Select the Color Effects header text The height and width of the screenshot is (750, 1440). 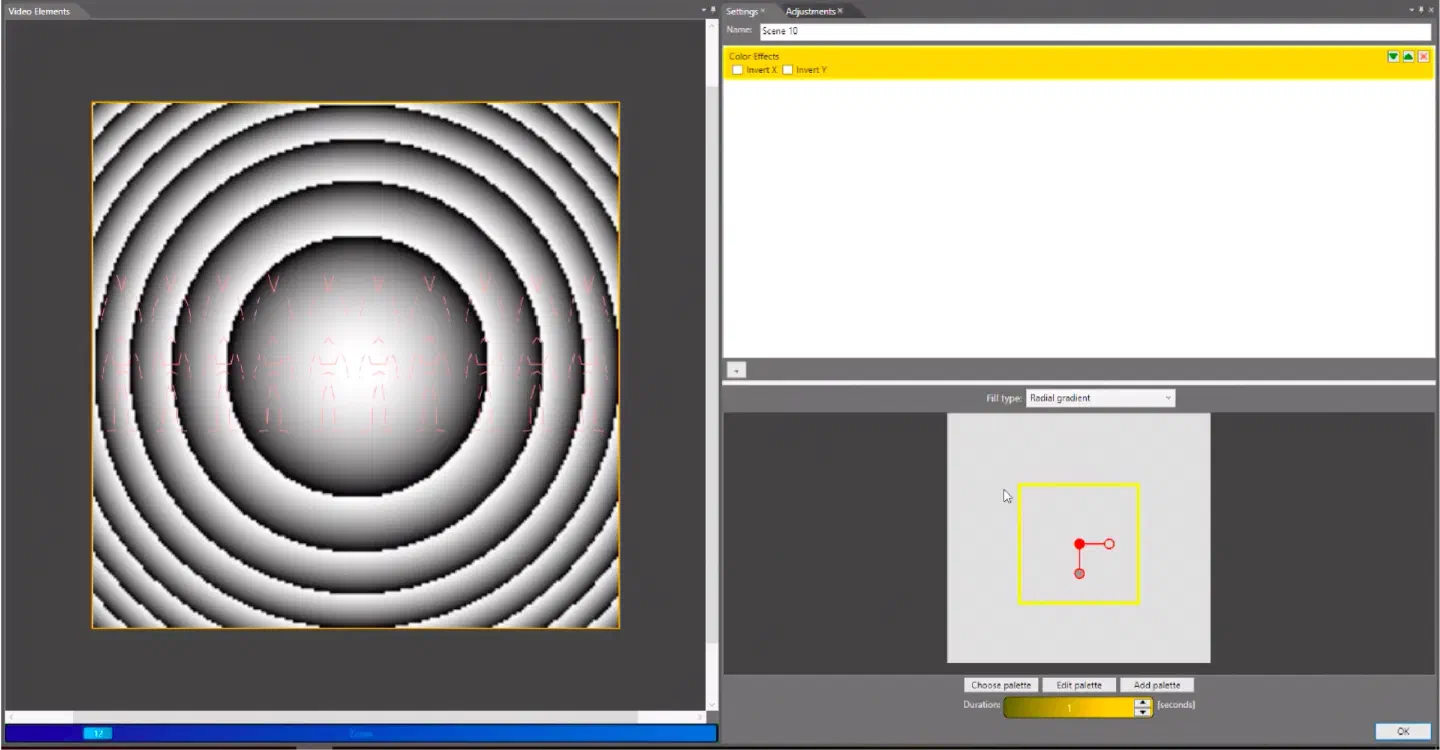pos(754,57)
